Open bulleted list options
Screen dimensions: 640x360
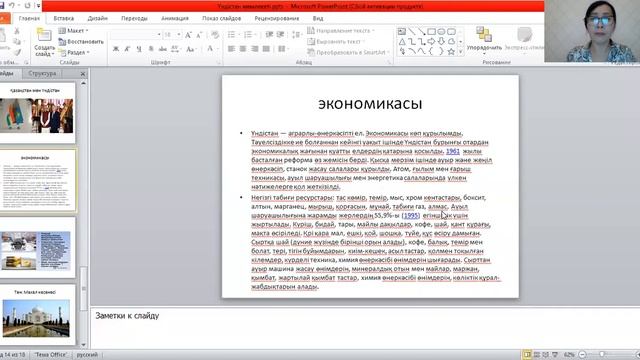(x=233, y=35)
